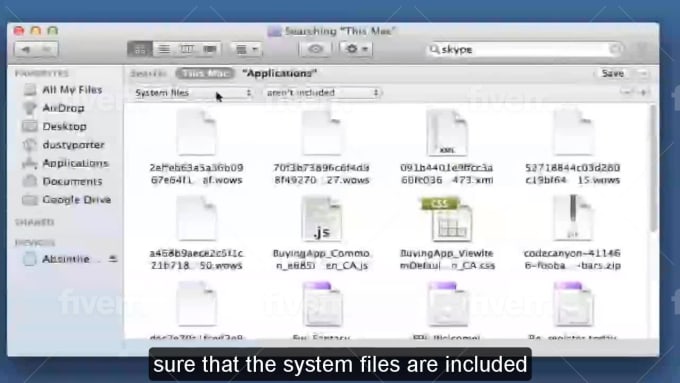Screen dimensions: 680x383
Task: Switch to column view
Action: point(186,49)
